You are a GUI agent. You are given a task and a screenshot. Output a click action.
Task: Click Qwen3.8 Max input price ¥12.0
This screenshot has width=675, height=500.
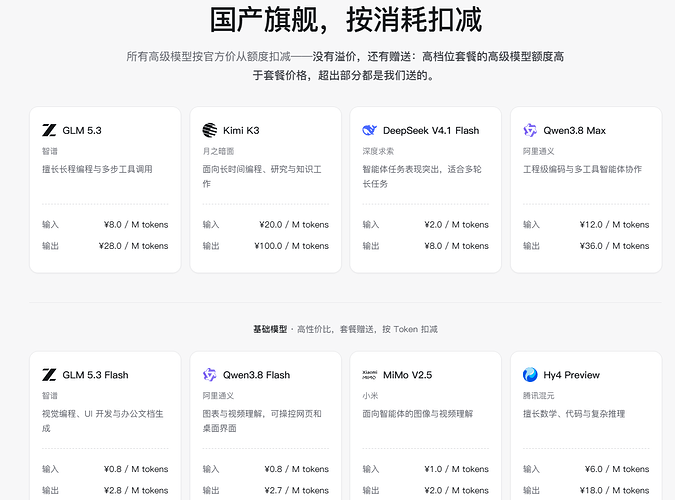coord(614,224)
